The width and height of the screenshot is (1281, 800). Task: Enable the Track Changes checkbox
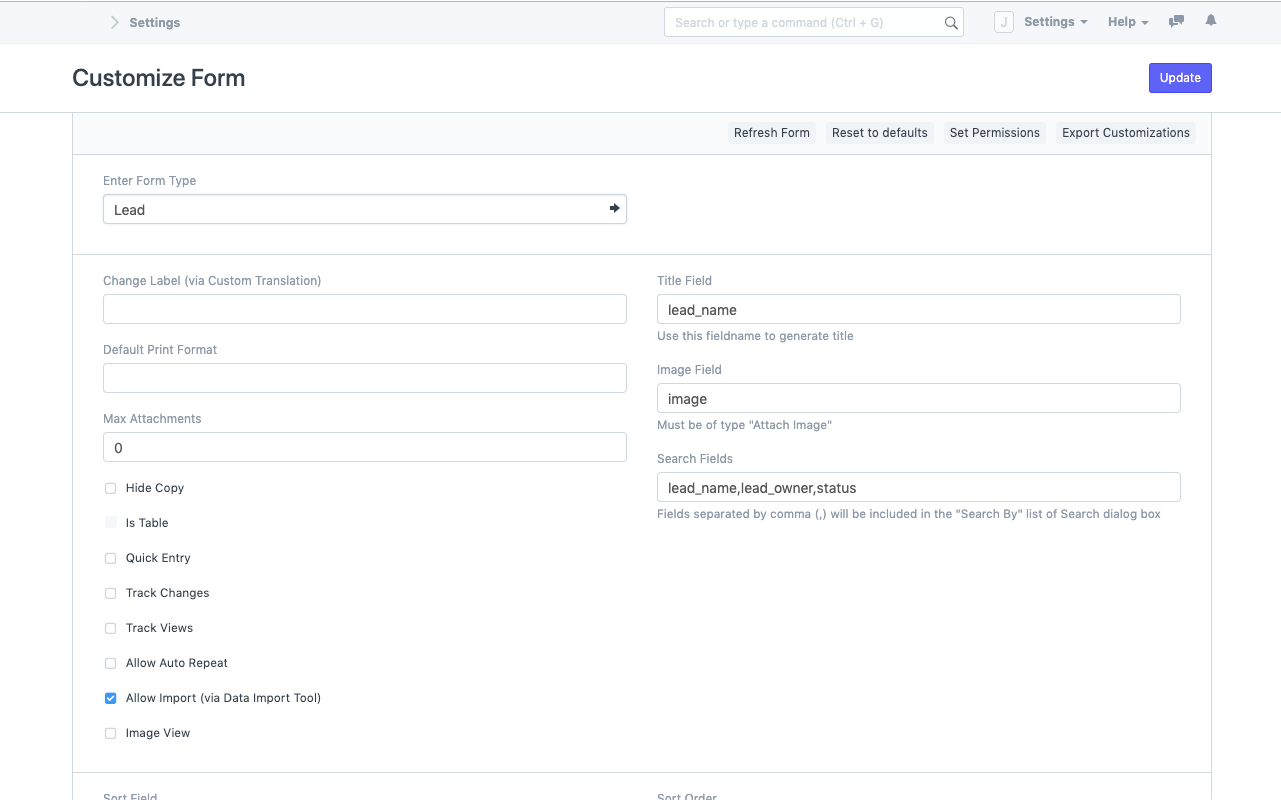[x=111, y=593]
